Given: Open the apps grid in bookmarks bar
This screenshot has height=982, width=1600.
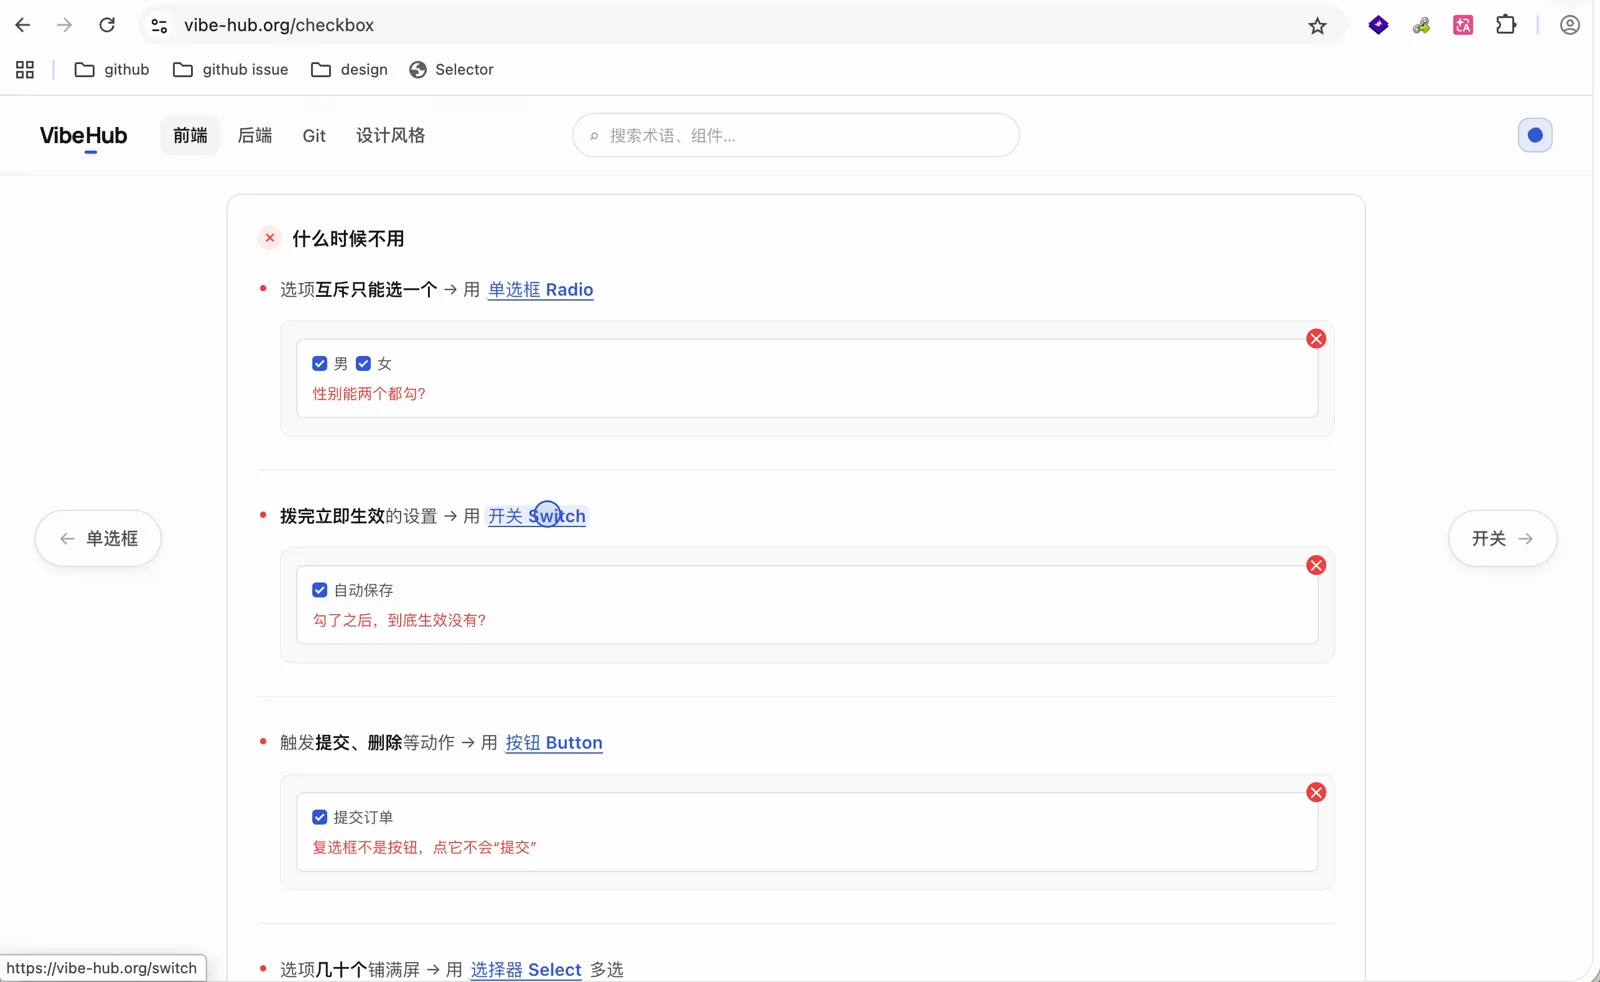Looking at the screenshot, I should pos(25,69).
